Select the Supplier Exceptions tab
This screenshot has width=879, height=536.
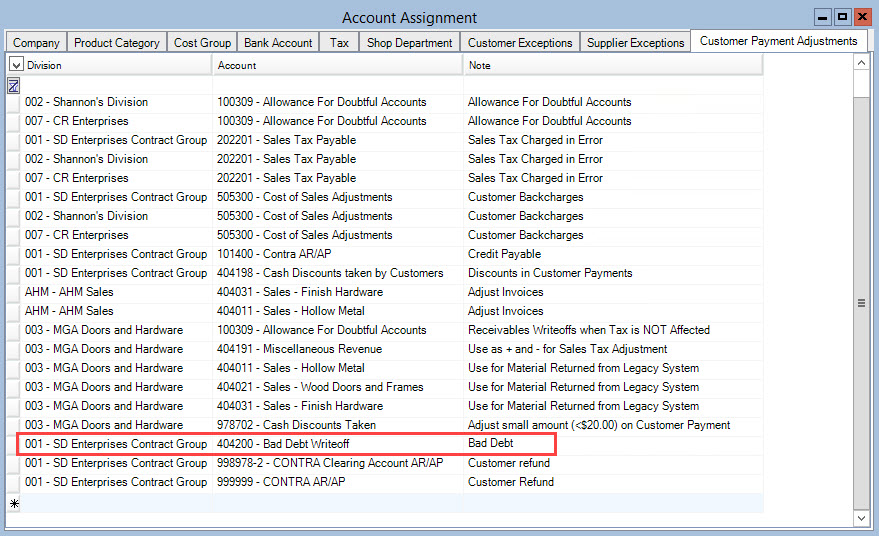coord(635,43)
